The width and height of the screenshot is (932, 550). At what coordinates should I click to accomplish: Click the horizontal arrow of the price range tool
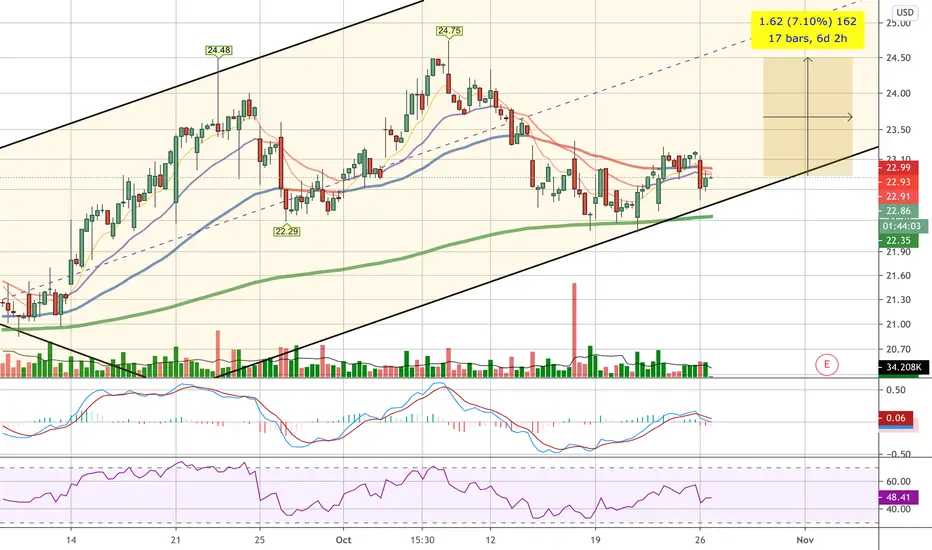coord(808,117)
